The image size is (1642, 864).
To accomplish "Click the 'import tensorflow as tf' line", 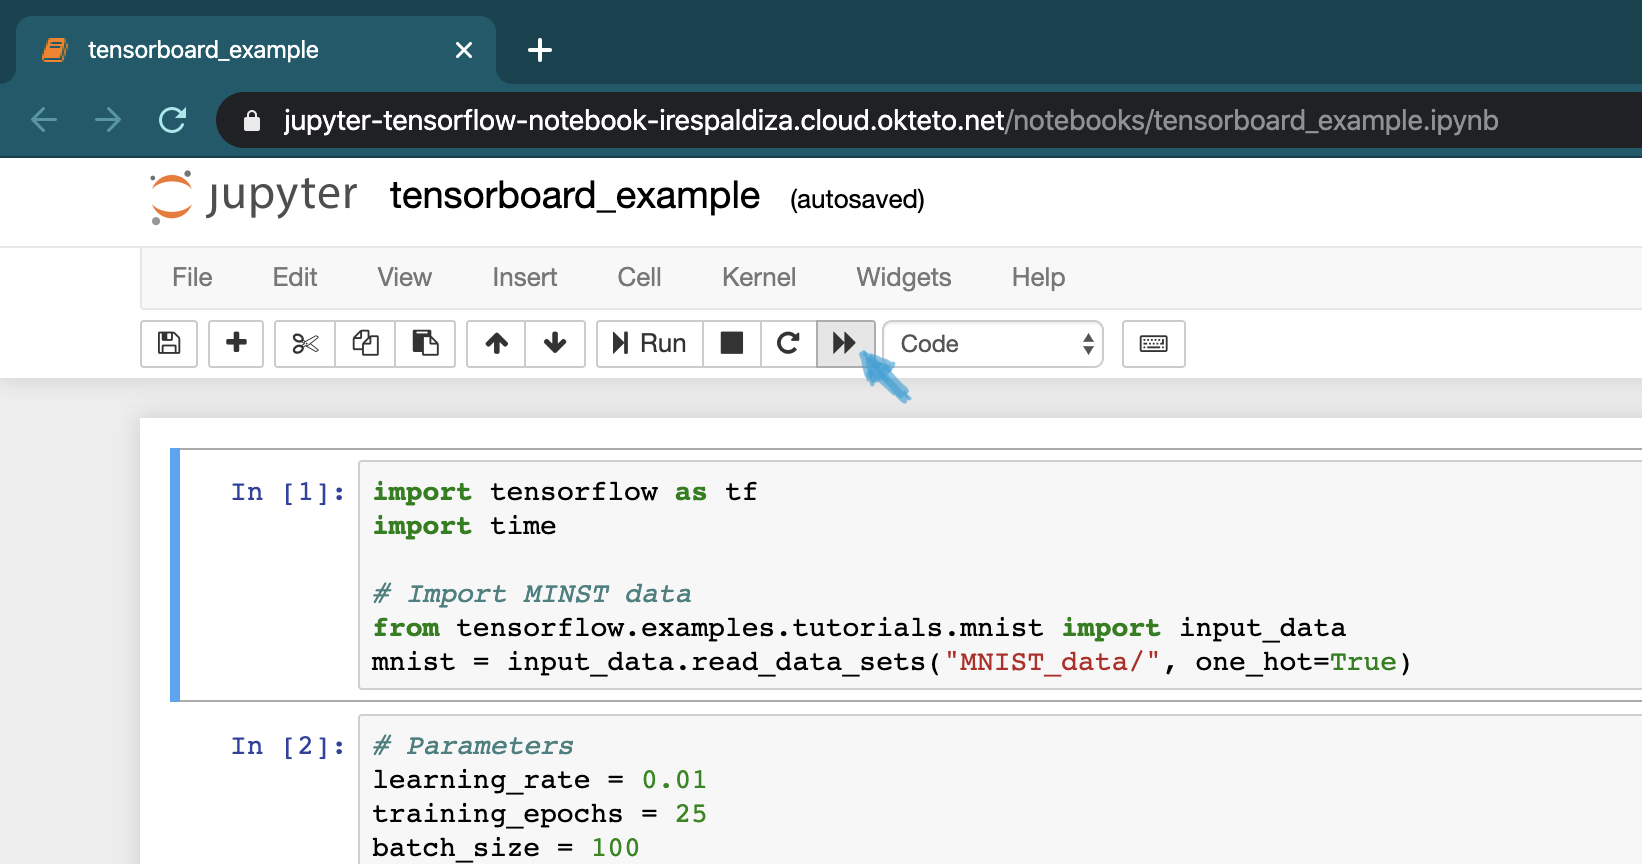I will pos(565,492).
